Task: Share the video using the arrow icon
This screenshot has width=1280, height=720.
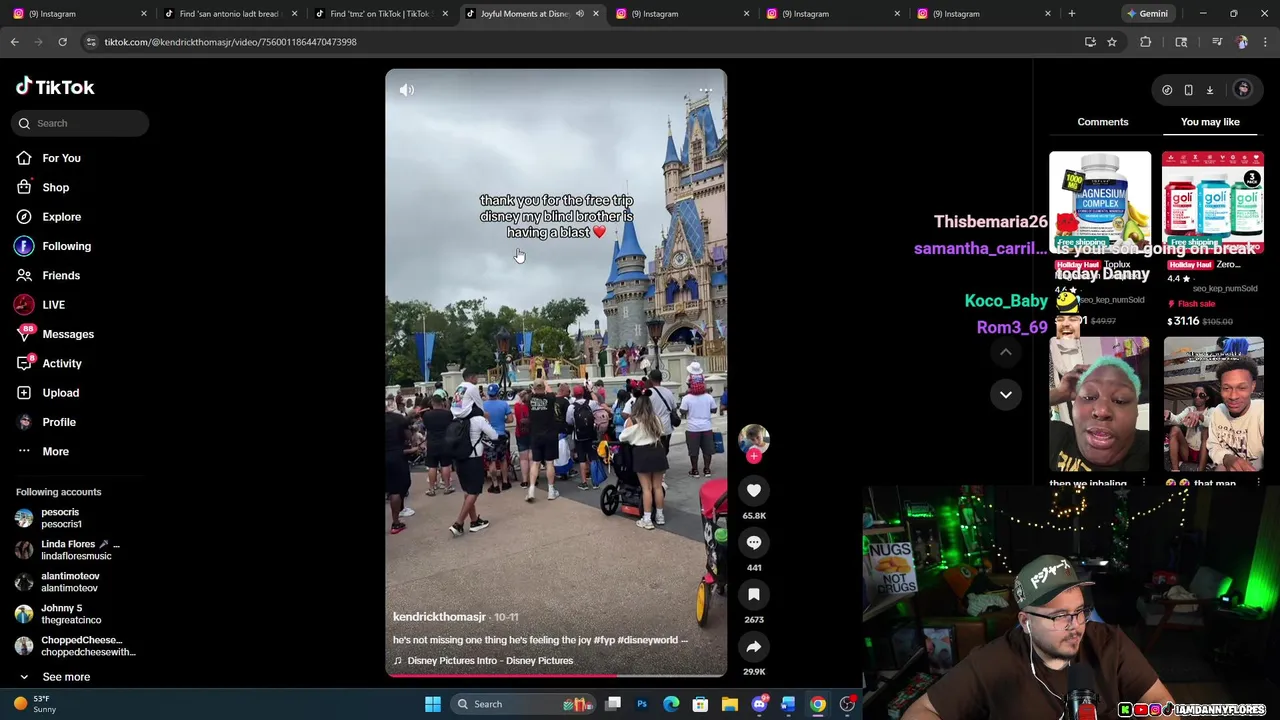Action: point(754,646)
